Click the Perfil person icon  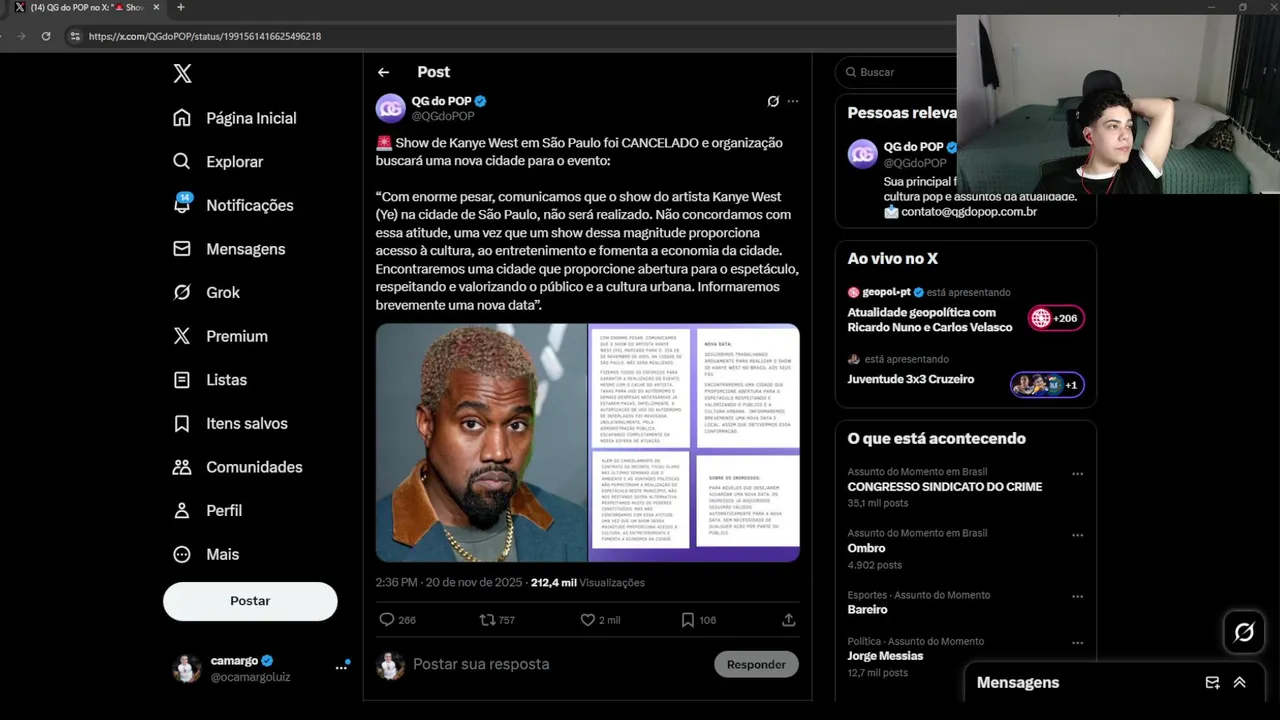(x=182, y=510)
